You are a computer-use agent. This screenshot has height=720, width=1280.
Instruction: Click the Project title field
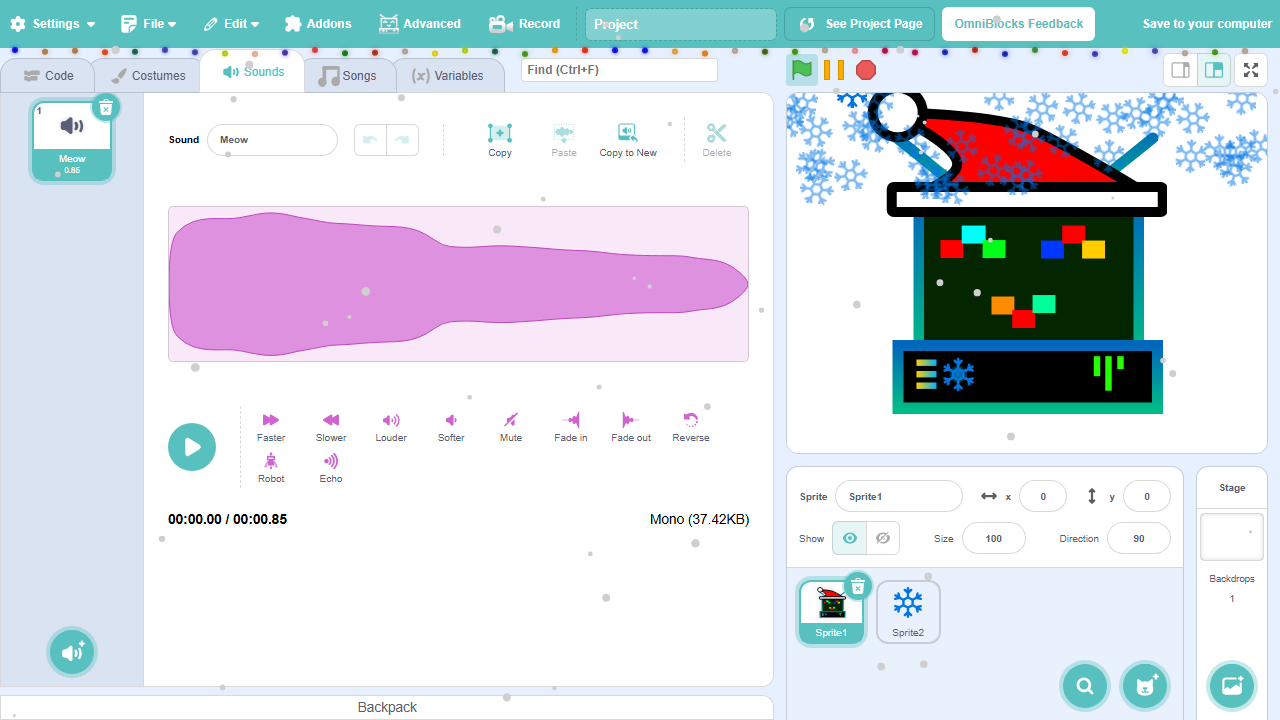681,24
